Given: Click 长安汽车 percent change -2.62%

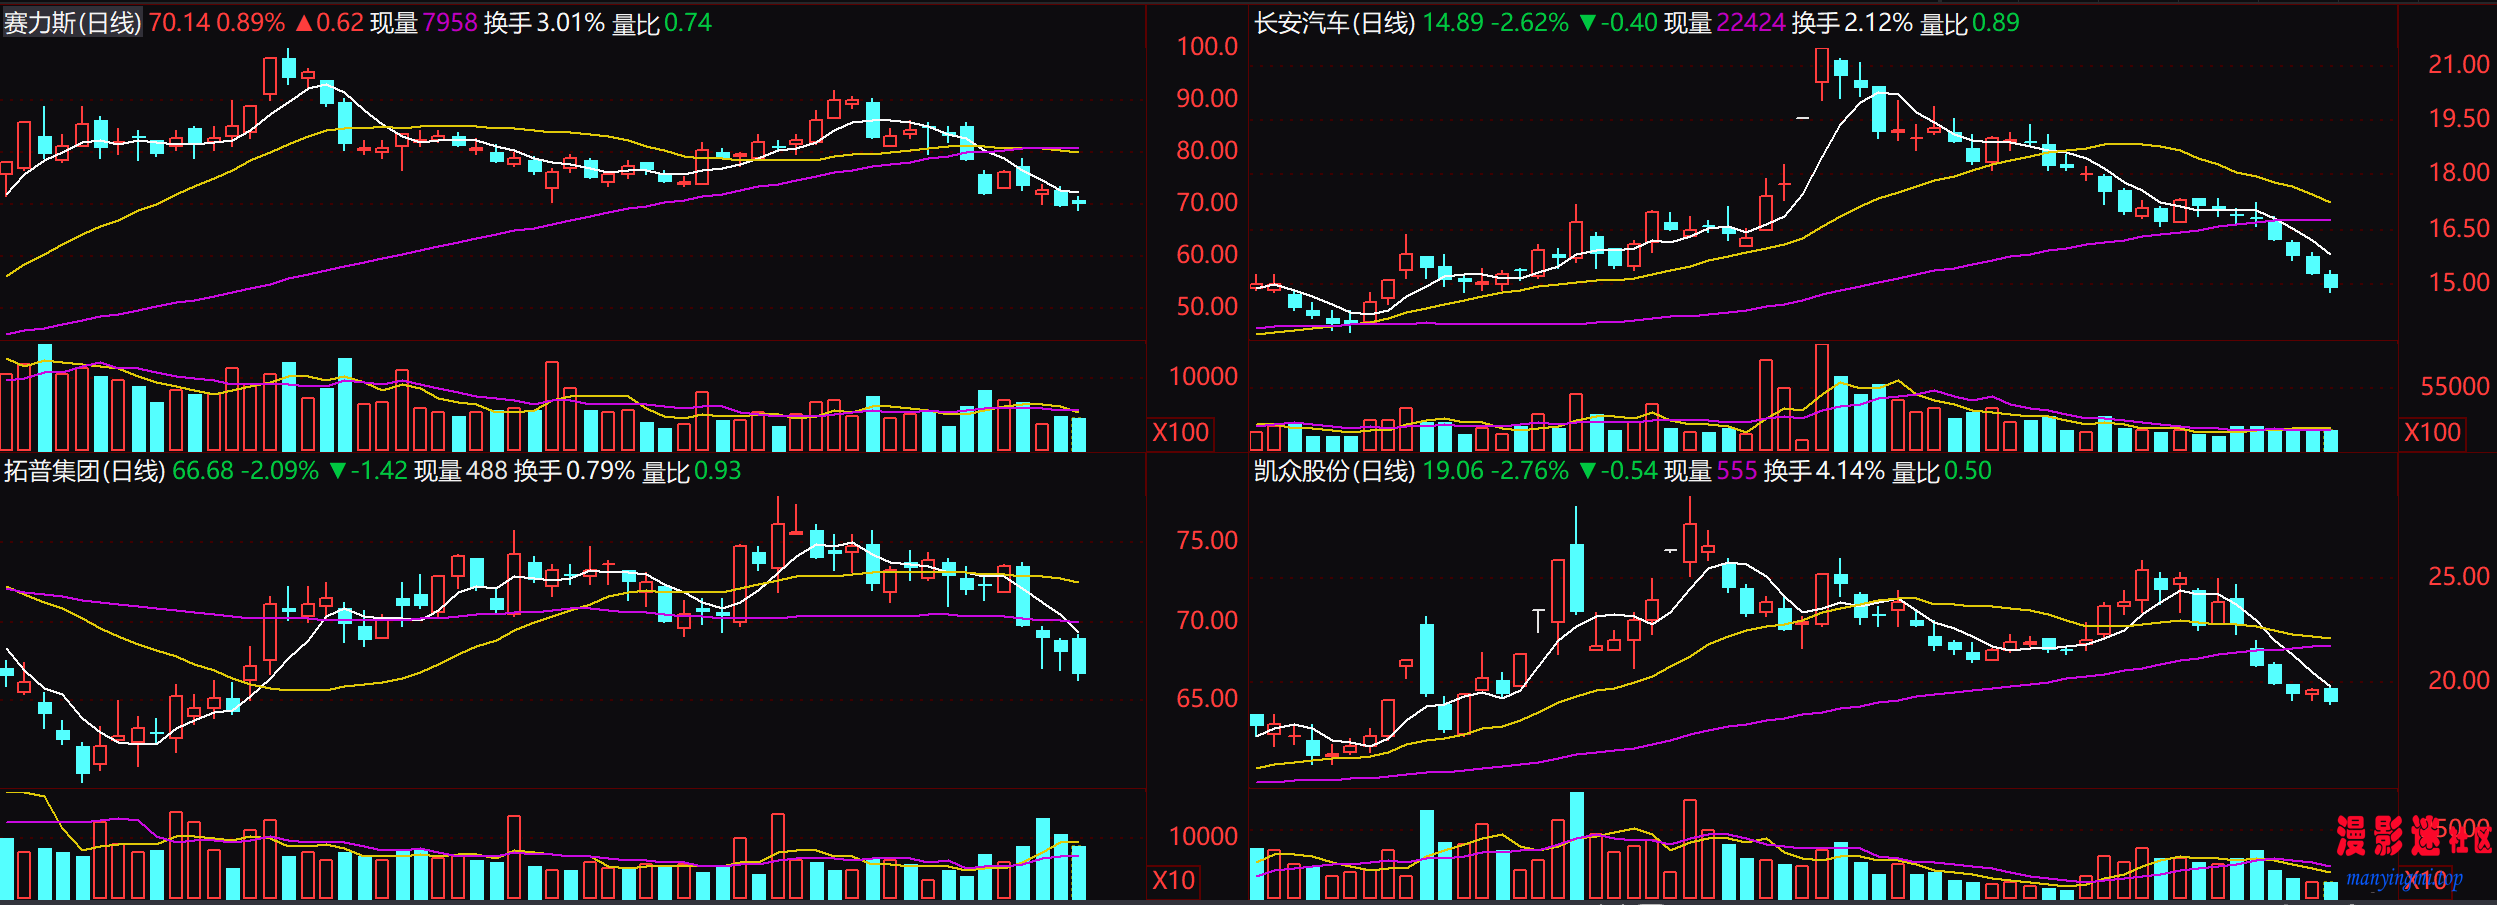Looking at the screenshot, I should pyautogui.click(x=1530, y=23).
